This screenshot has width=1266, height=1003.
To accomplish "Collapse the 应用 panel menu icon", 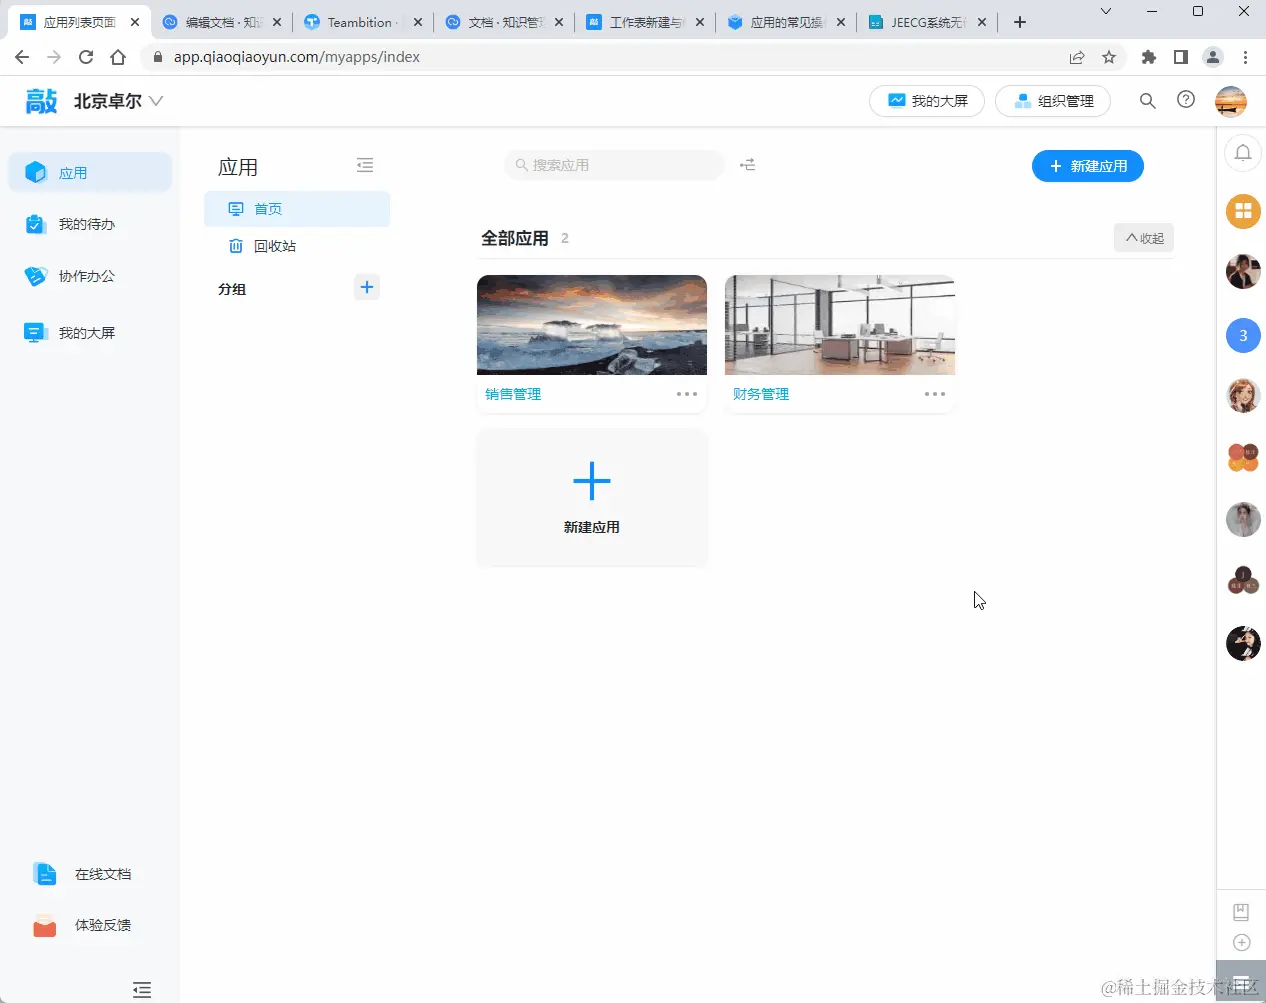I will pyautogui.click(x=365, y=165).
